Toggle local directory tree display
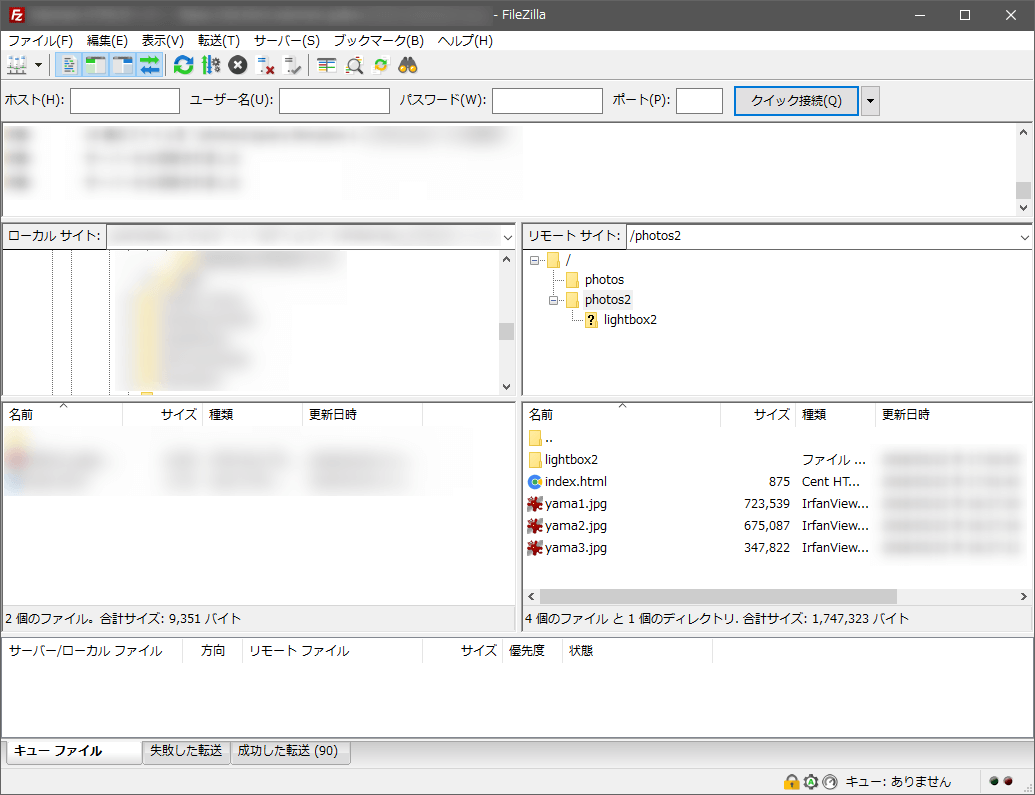Screen dimensions: 1035x795 (96, 66)
